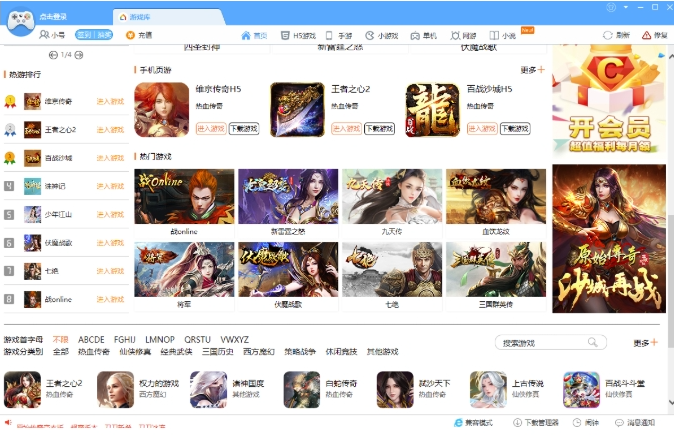The width and height of the screenshot is (674, 435).
Task: Select the 西方魔幻 category filter
Action: pyautogui.click(x=259, y=352)
